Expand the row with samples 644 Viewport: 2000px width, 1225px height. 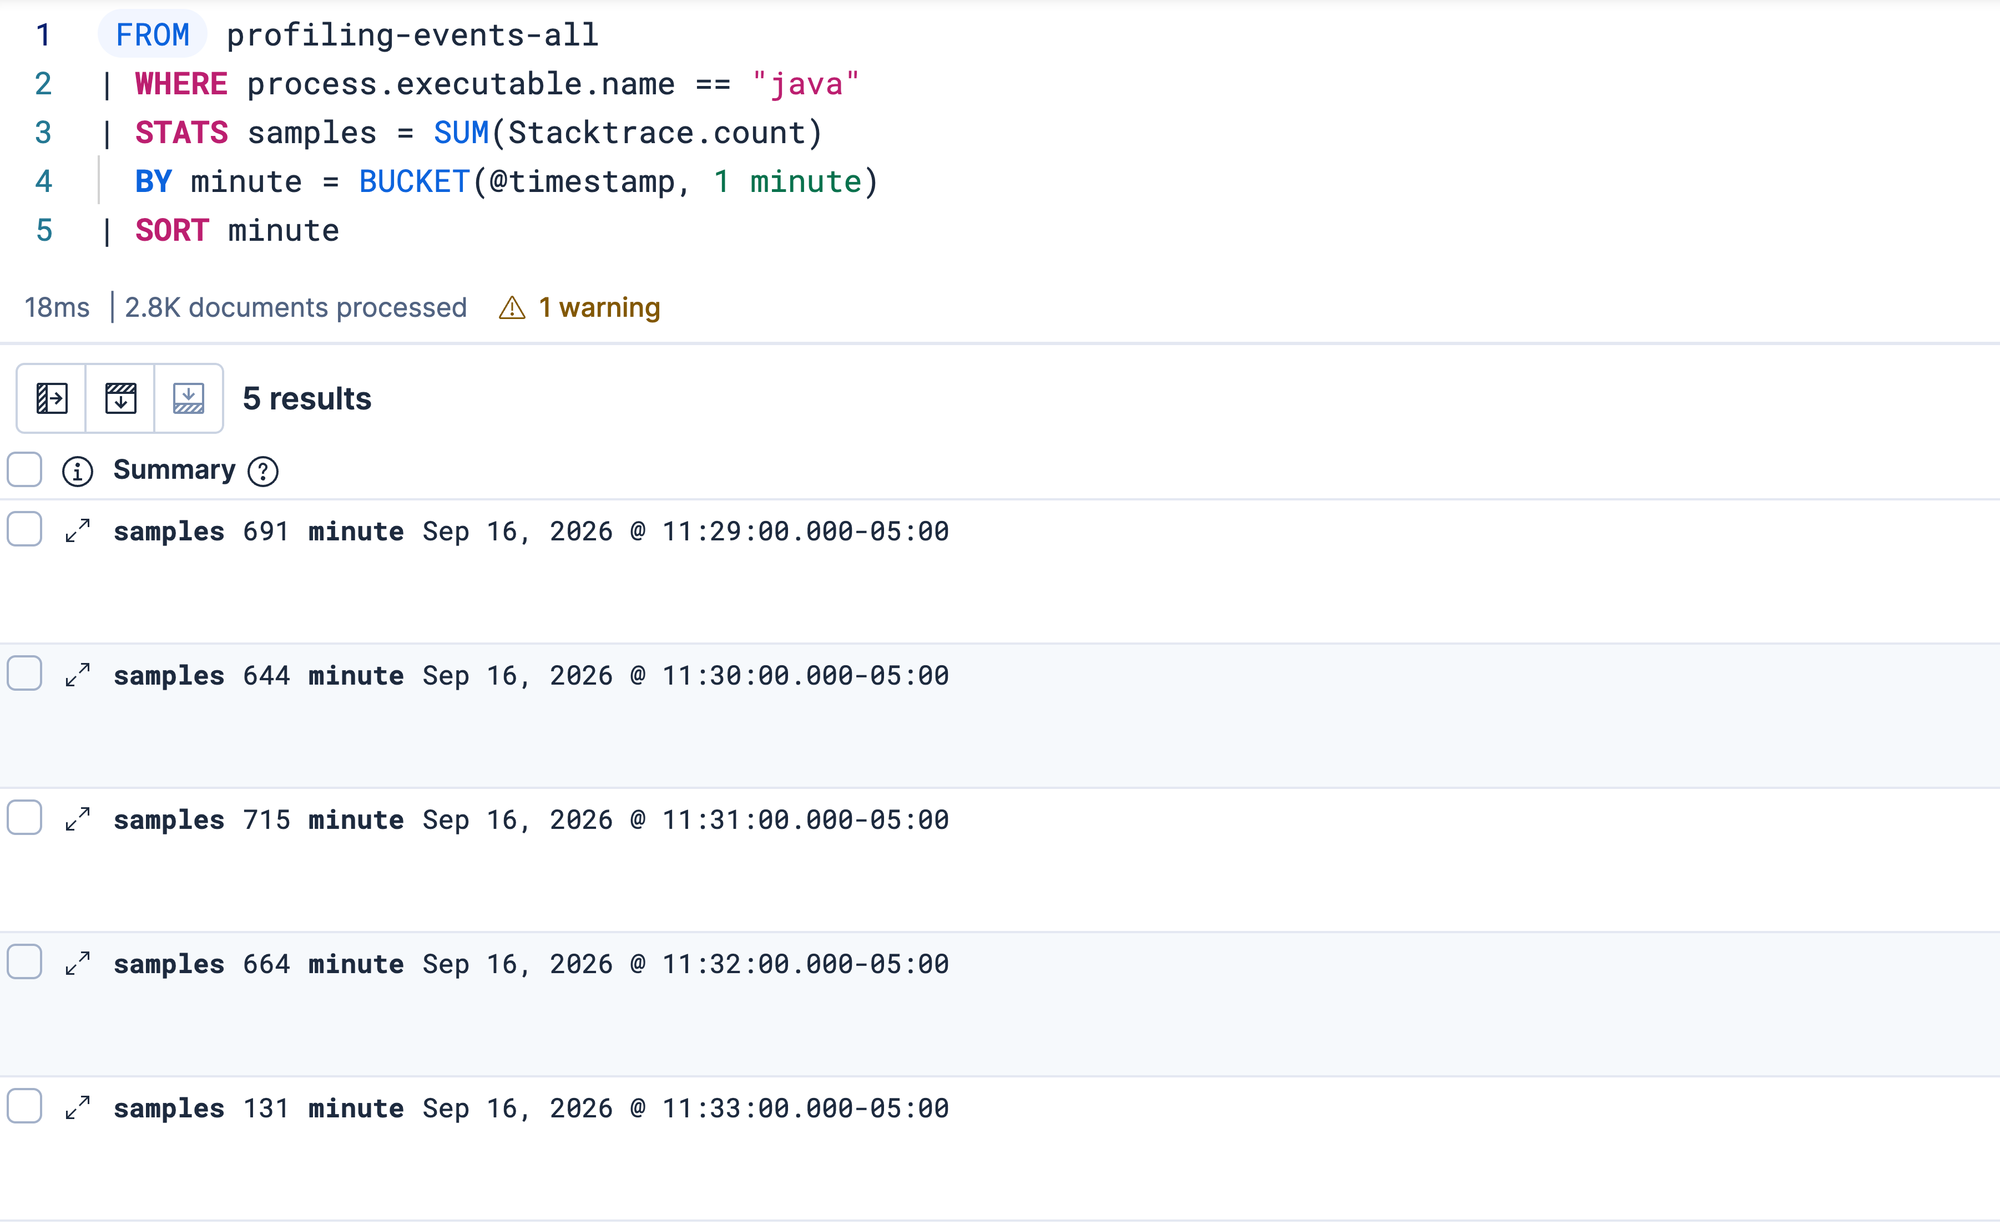pos(78,675)
